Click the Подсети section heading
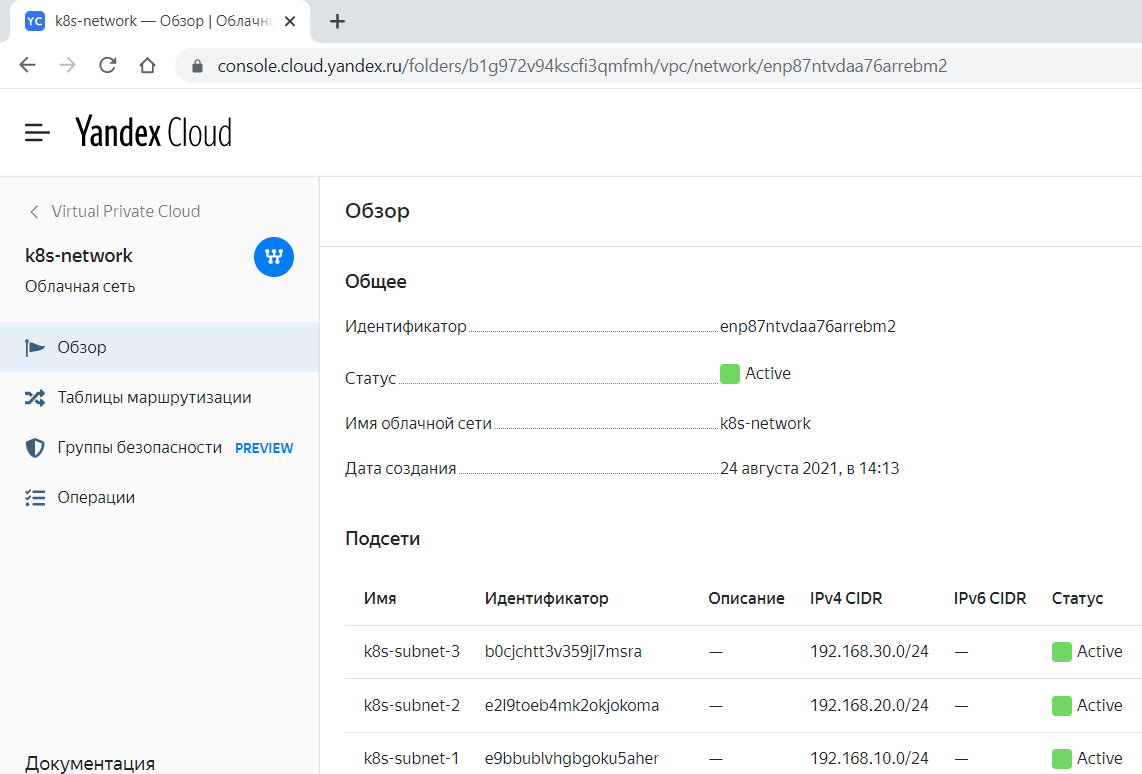Image resolution: width=1142 pixels, height=774 pixels. [x=382, y=539]
